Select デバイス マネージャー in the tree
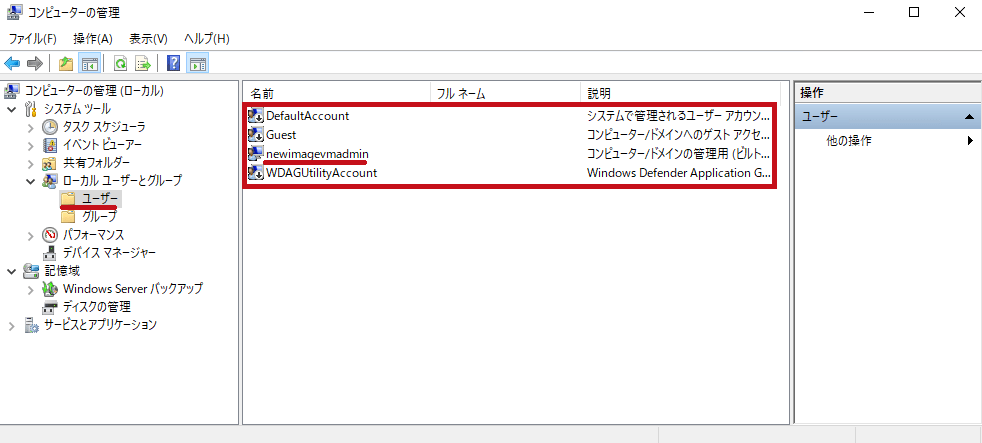This screenshot has height=443, width=982. (x=109, y=253)
